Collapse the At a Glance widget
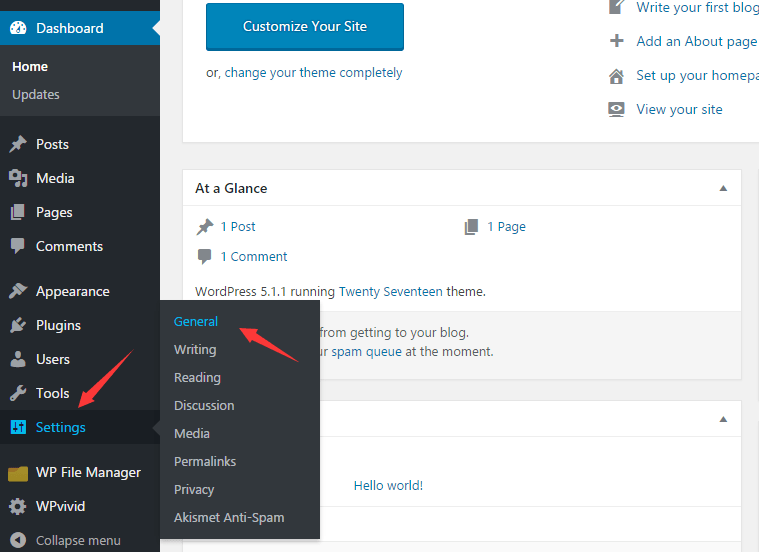759x552 pixels. pos(723,188)
